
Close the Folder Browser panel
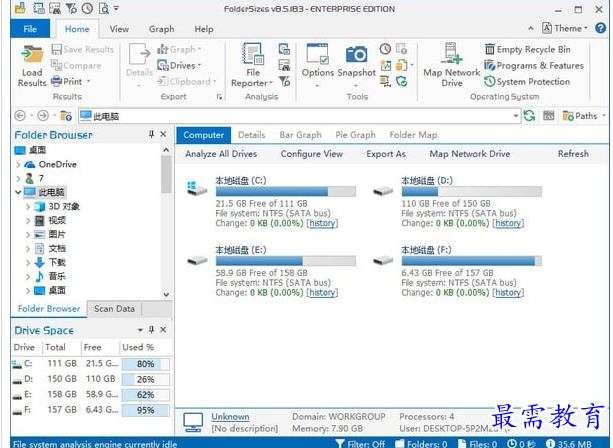click(163, 134)
